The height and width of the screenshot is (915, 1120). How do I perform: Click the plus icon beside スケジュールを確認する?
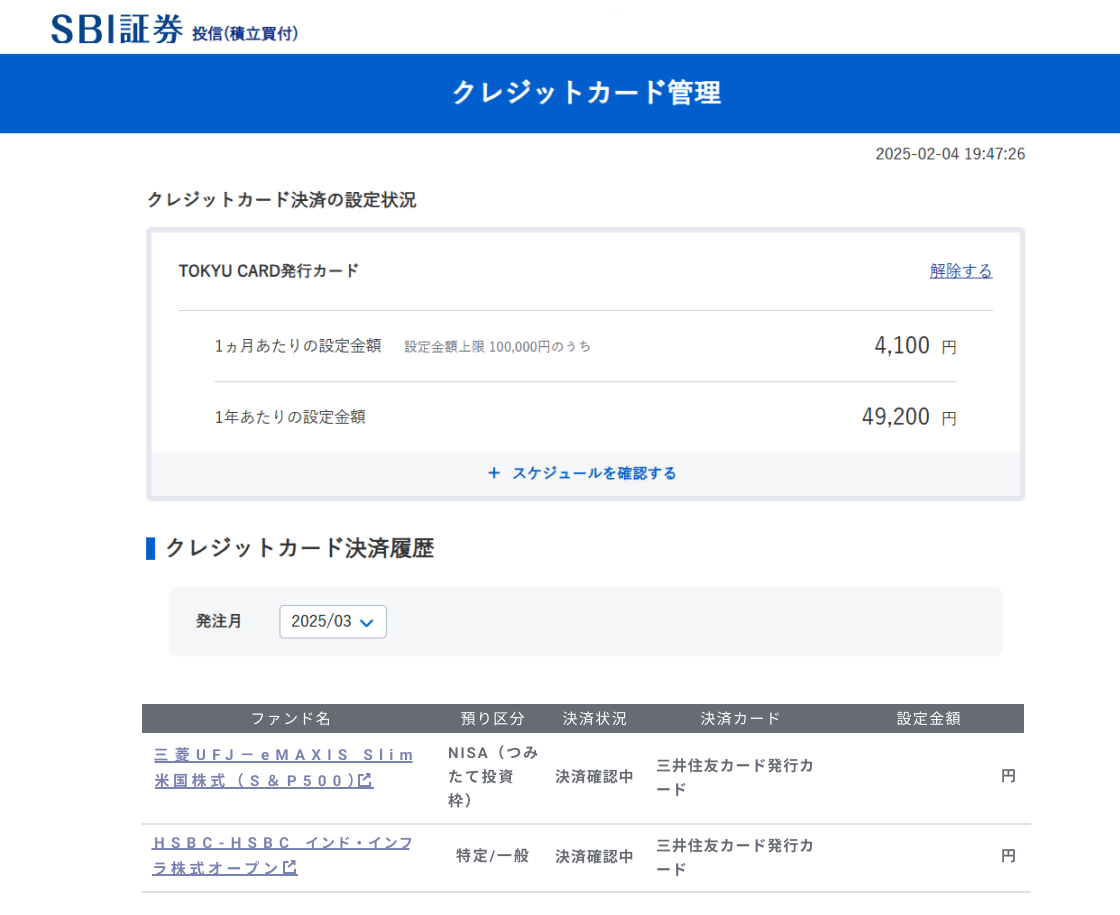tap(494, 473)
